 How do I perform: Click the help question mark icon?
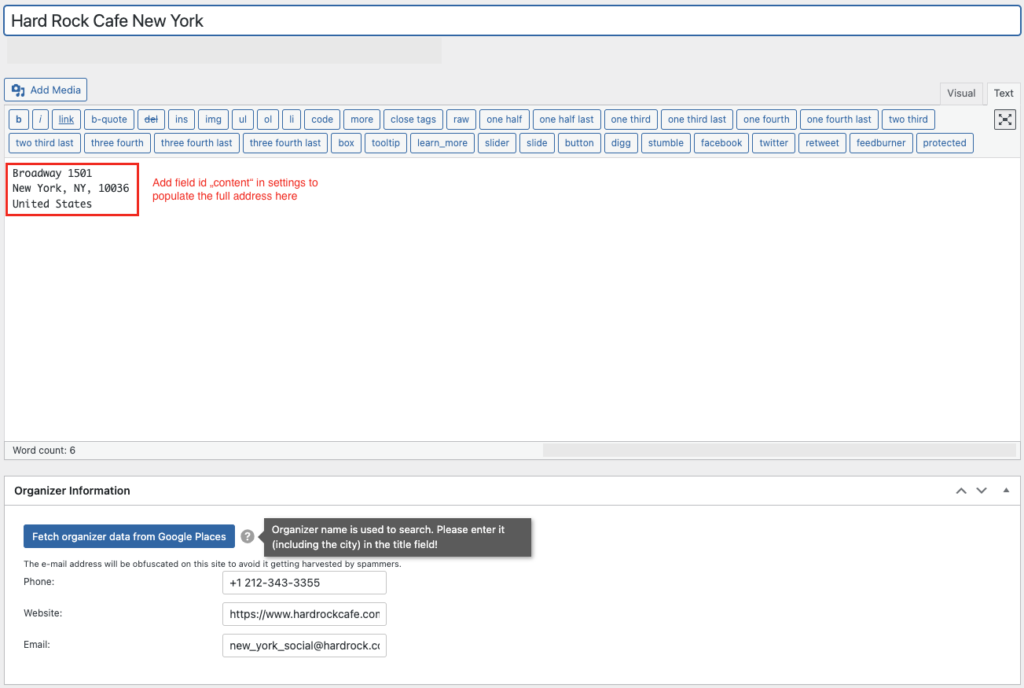[246, 536]
